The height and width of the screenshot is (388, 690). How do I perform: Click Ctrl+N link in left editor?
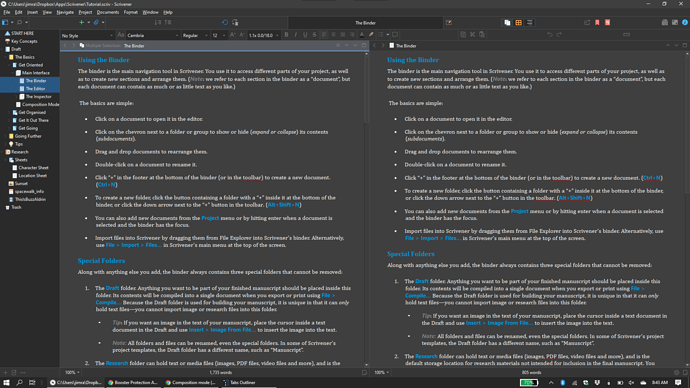[x=107, y=185]
